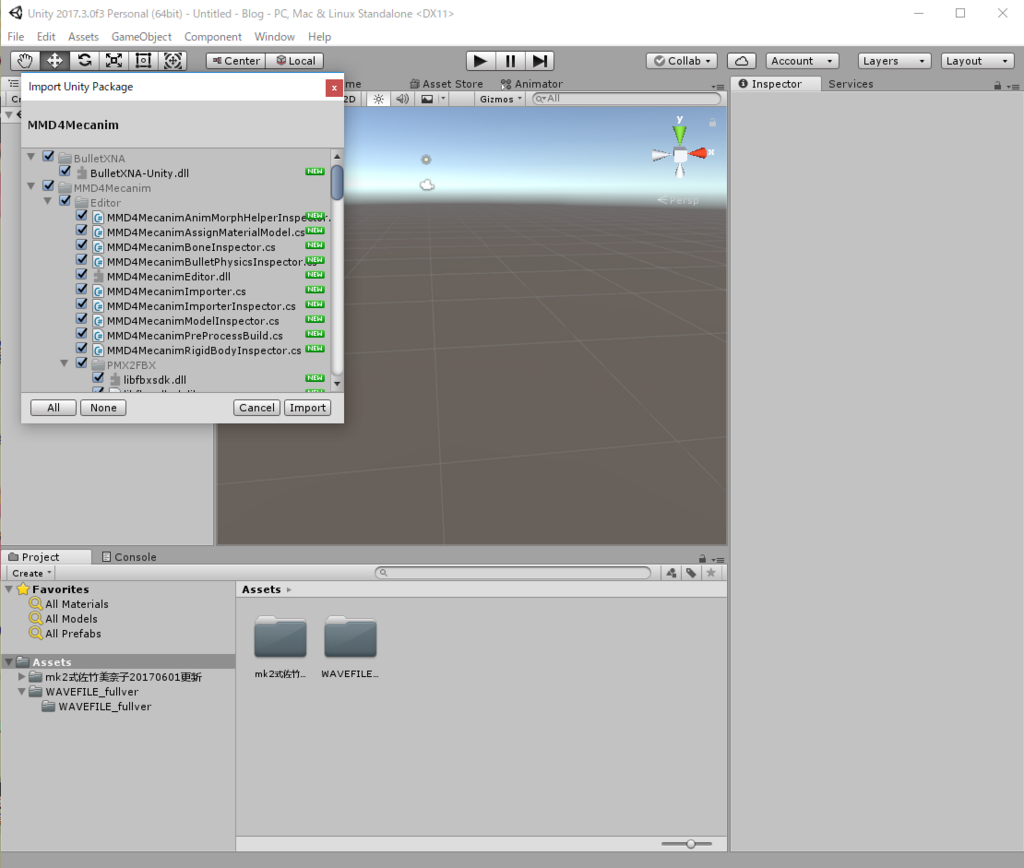Viewport: 1024px width, 868px height.
Task: Collapse the BulletXNA folder tree
Action: click(31, 157)
